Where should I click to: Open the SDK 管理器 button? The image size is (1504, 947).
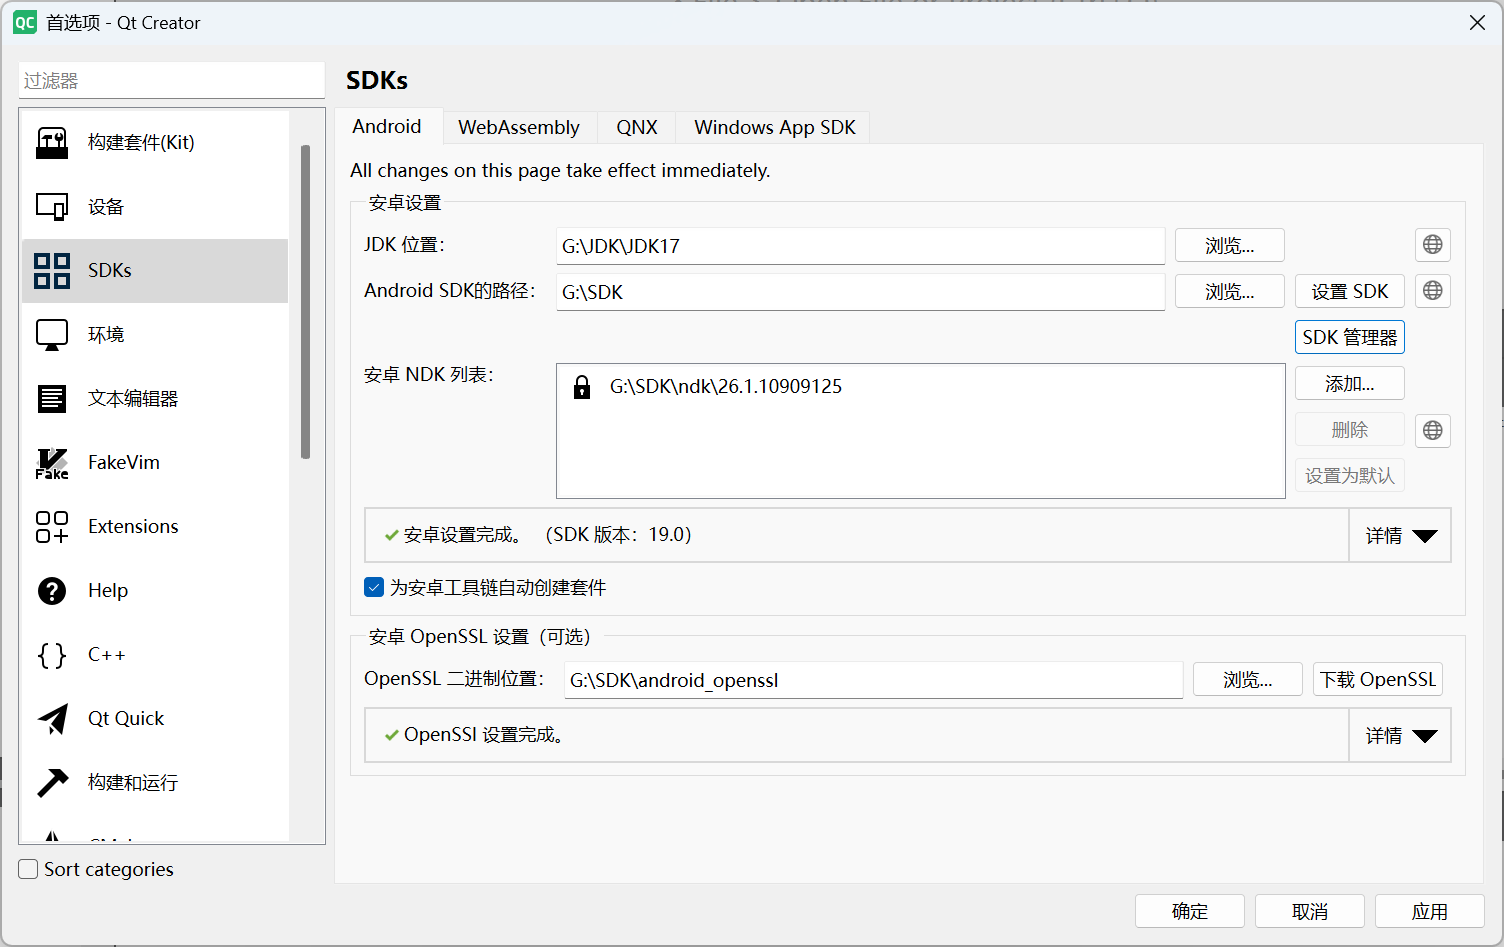(x=1350, y=337)
